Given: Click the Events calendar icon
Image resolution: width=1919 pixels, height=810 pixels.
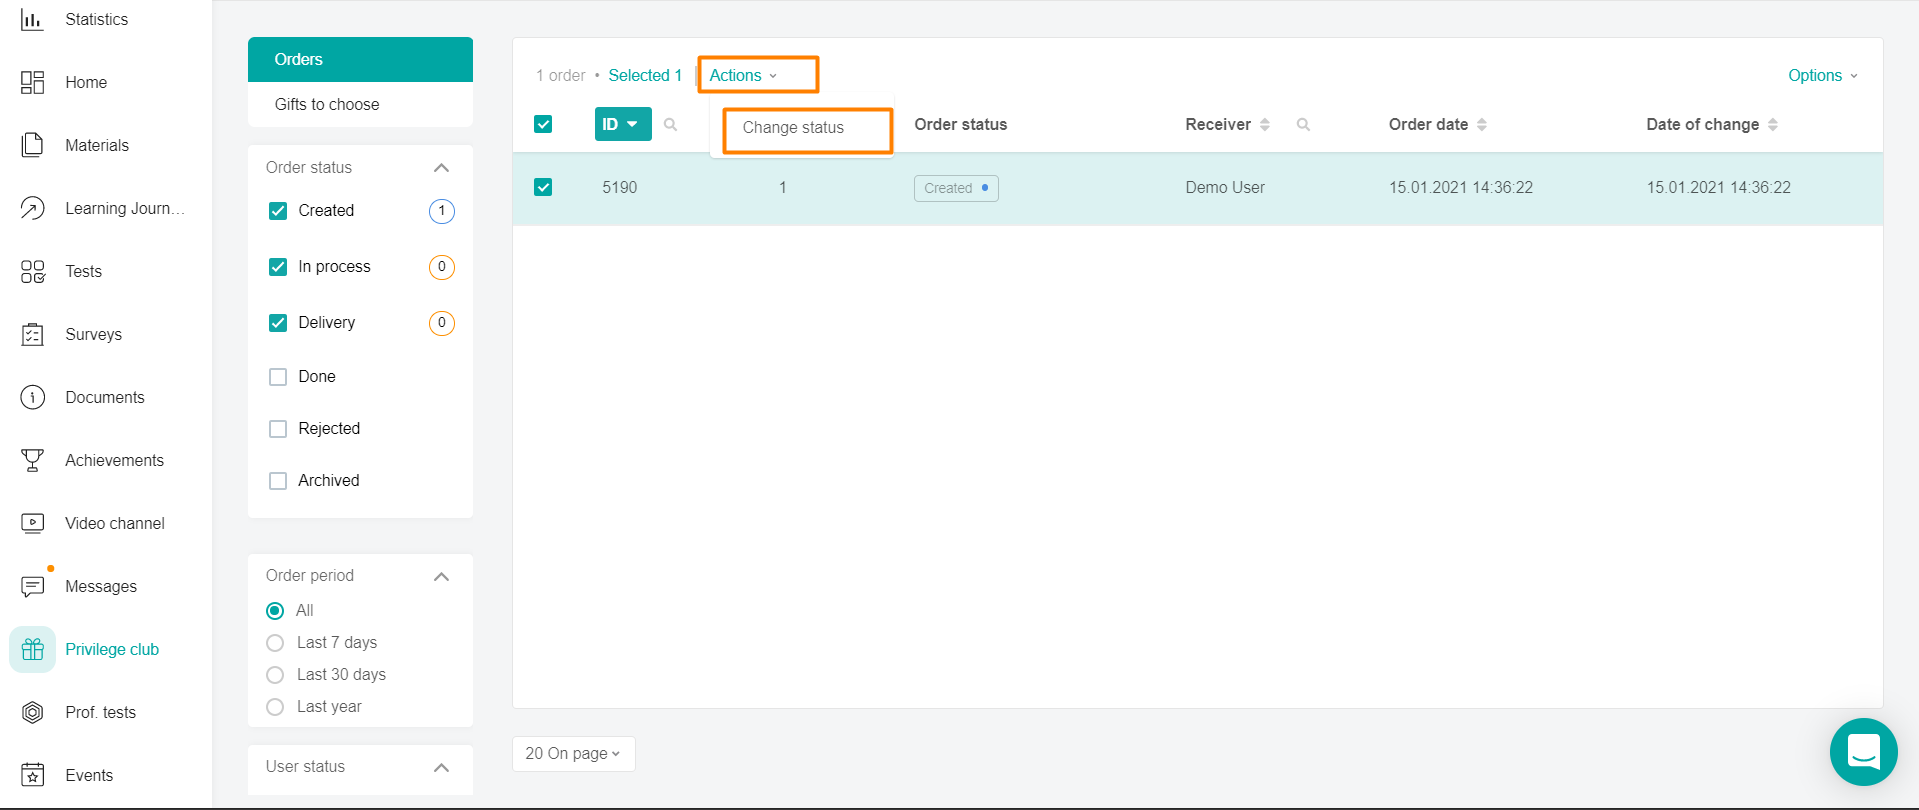Looking at the screenshot, I should [x=32, y=775].
